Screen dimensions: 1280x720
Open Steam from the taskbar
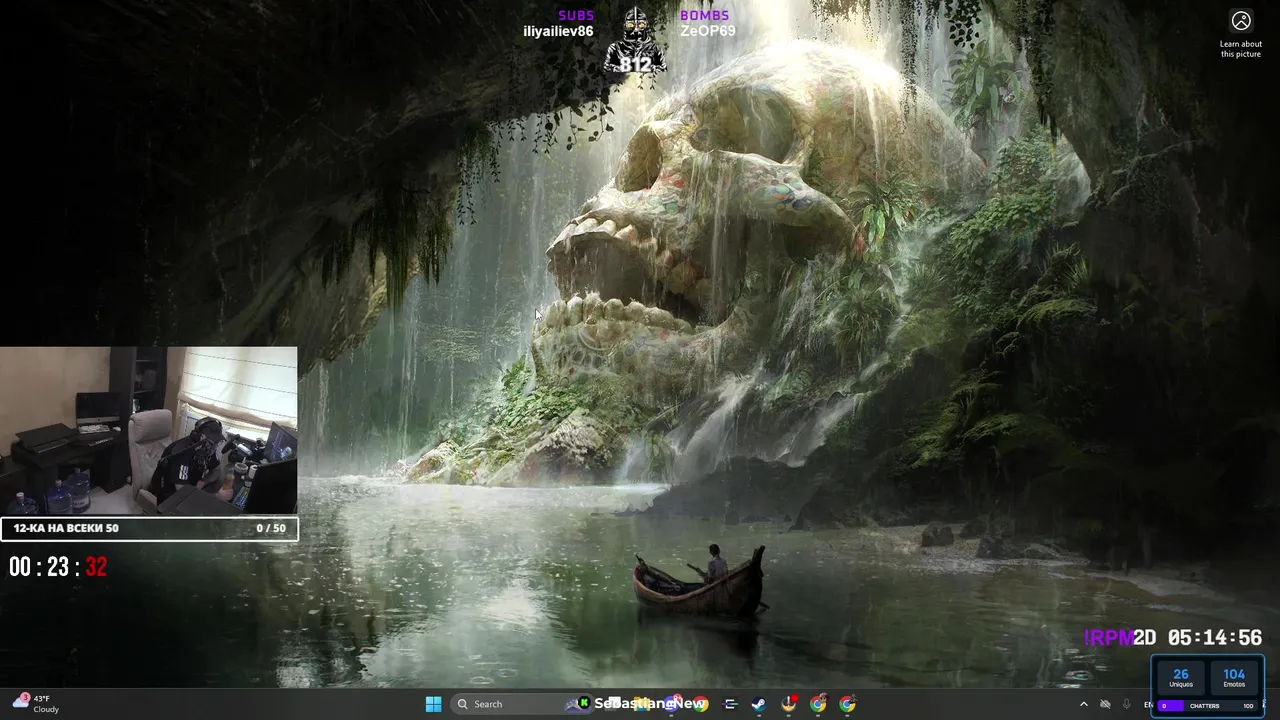[x=758, y=704]
